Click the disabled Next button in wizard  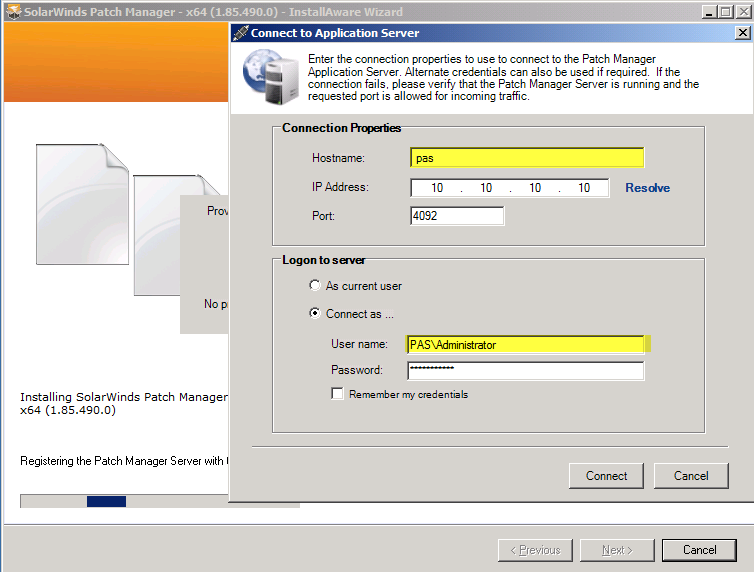point(617,550)
